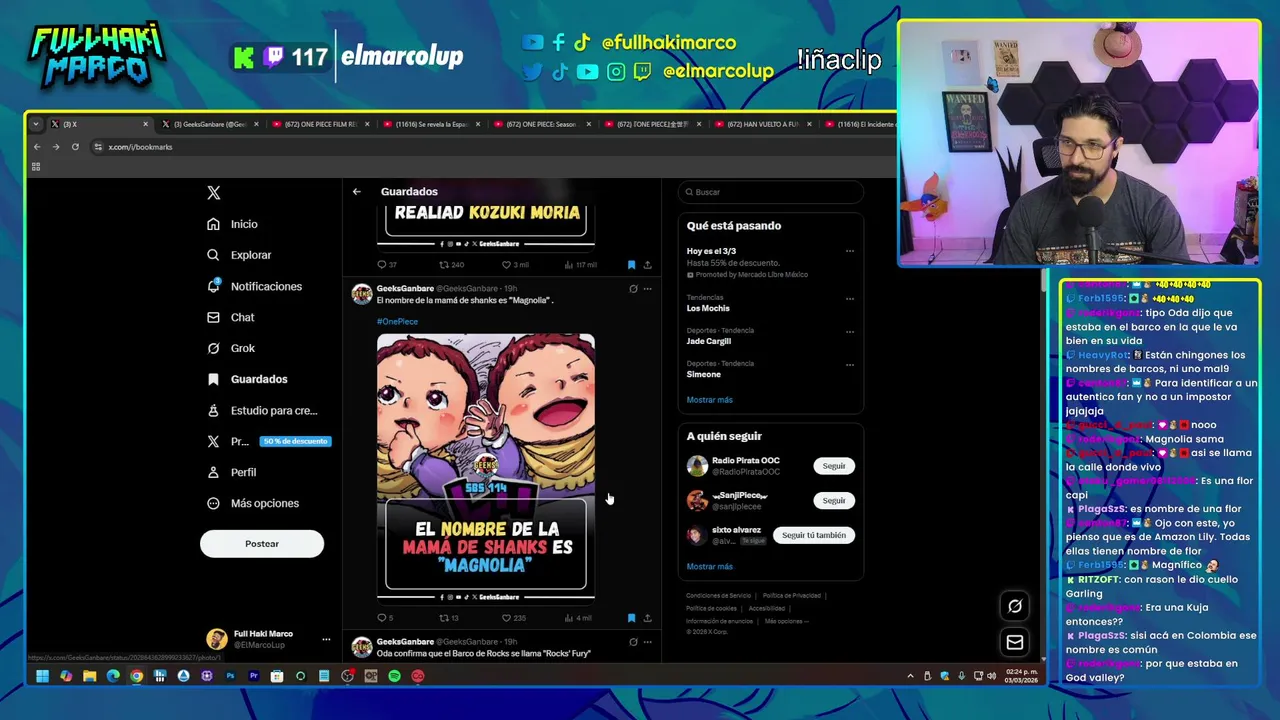Image resolution: width=1280 pixels, height=720 pixels.
Task: Open the floating Grok button
Action: tap(1015, 606)
